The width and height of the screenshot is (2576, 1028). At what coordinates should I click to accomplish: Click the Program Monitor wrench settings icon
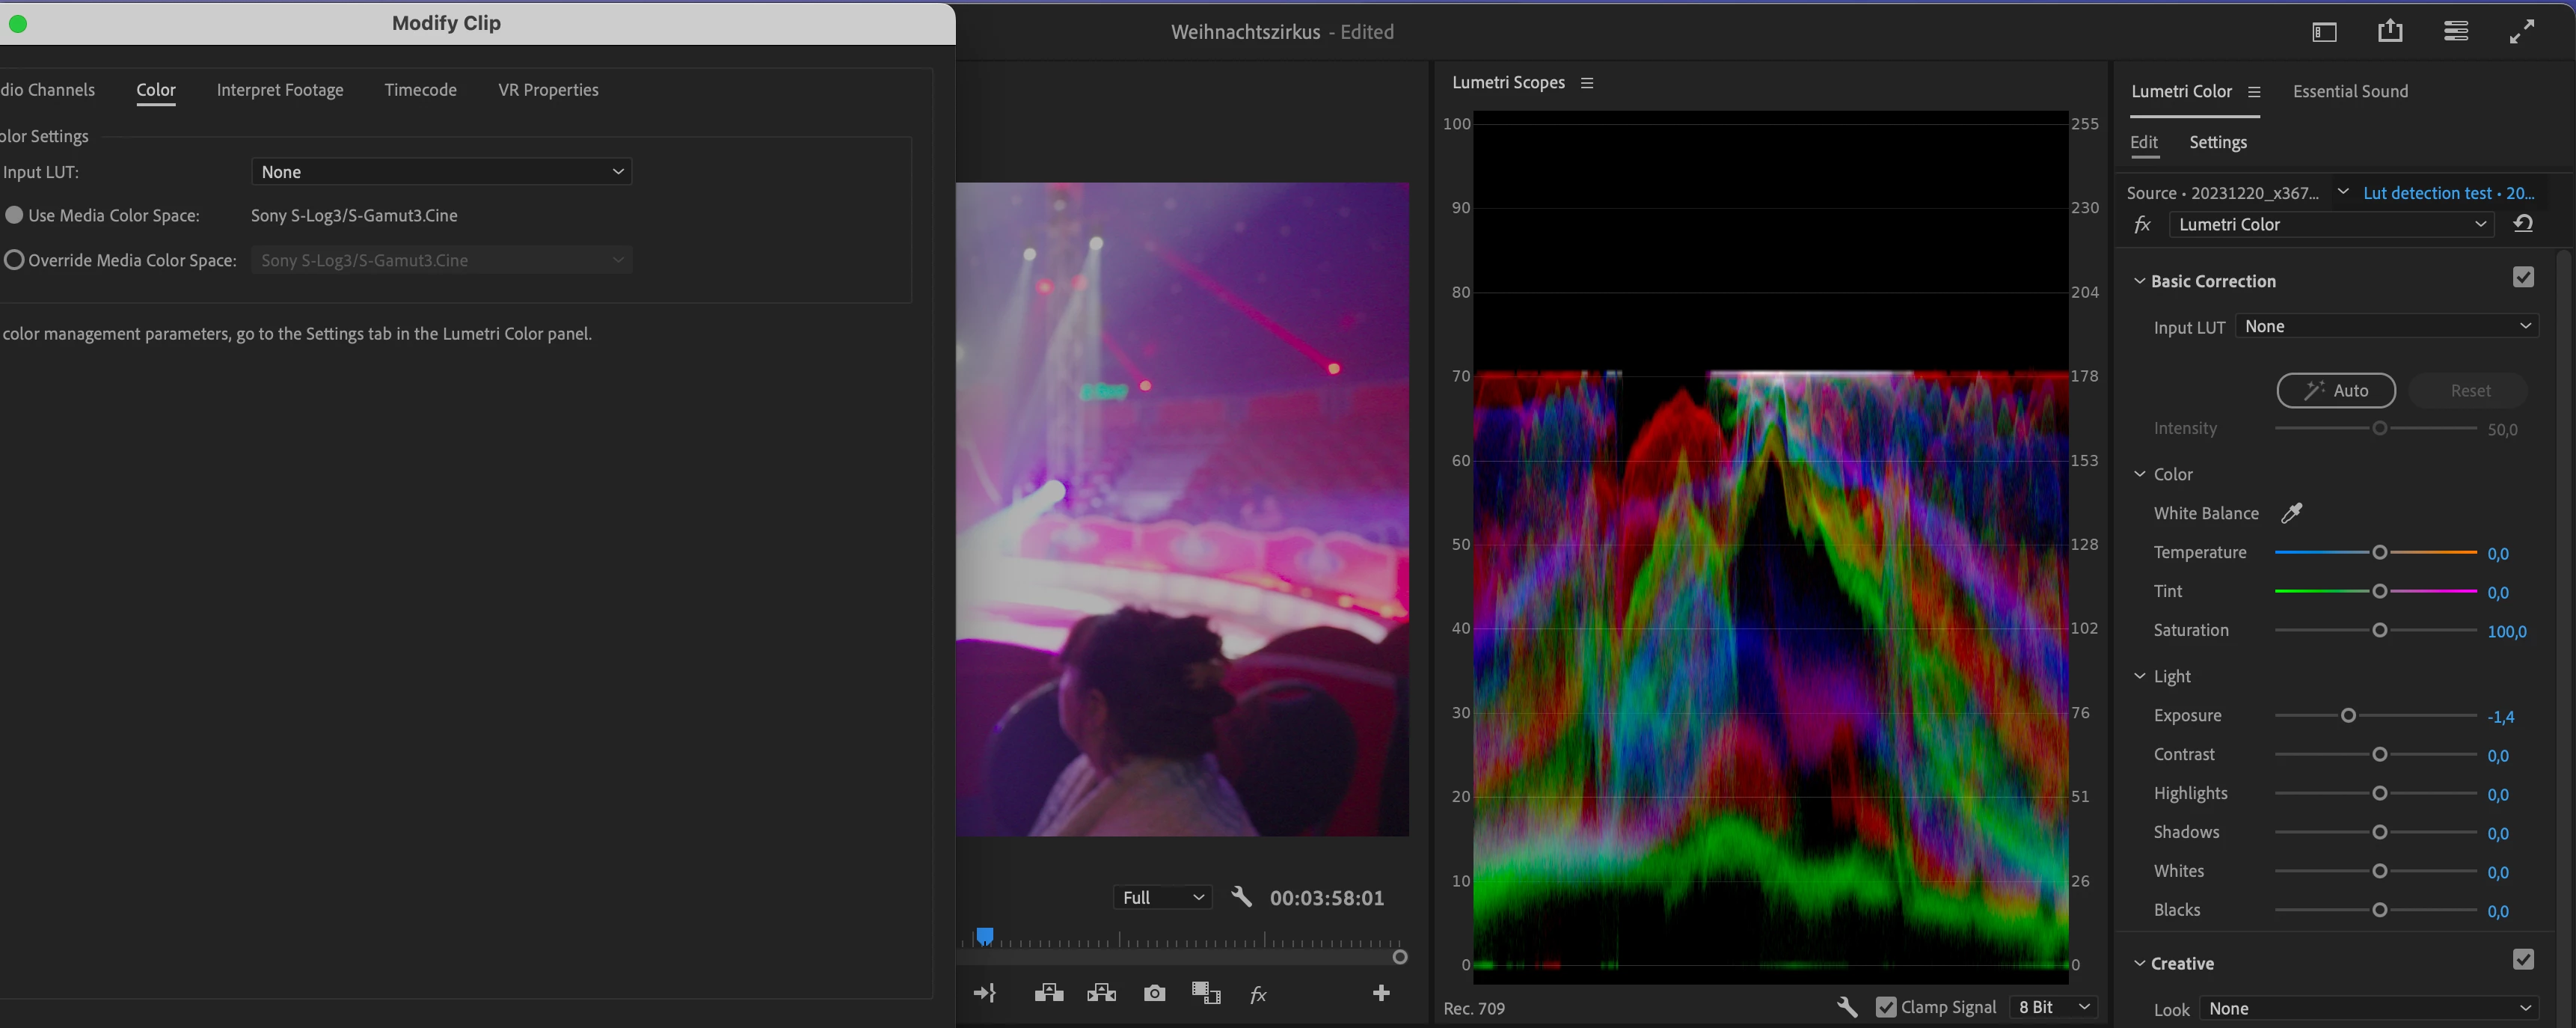tap(1241, 897)
